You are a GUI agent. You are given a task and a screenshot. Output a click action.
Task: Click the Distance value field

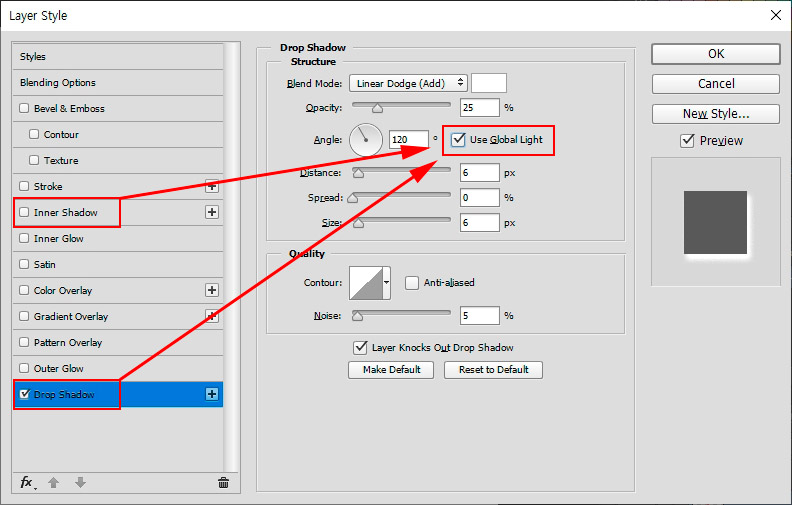(x=479, y=173)
